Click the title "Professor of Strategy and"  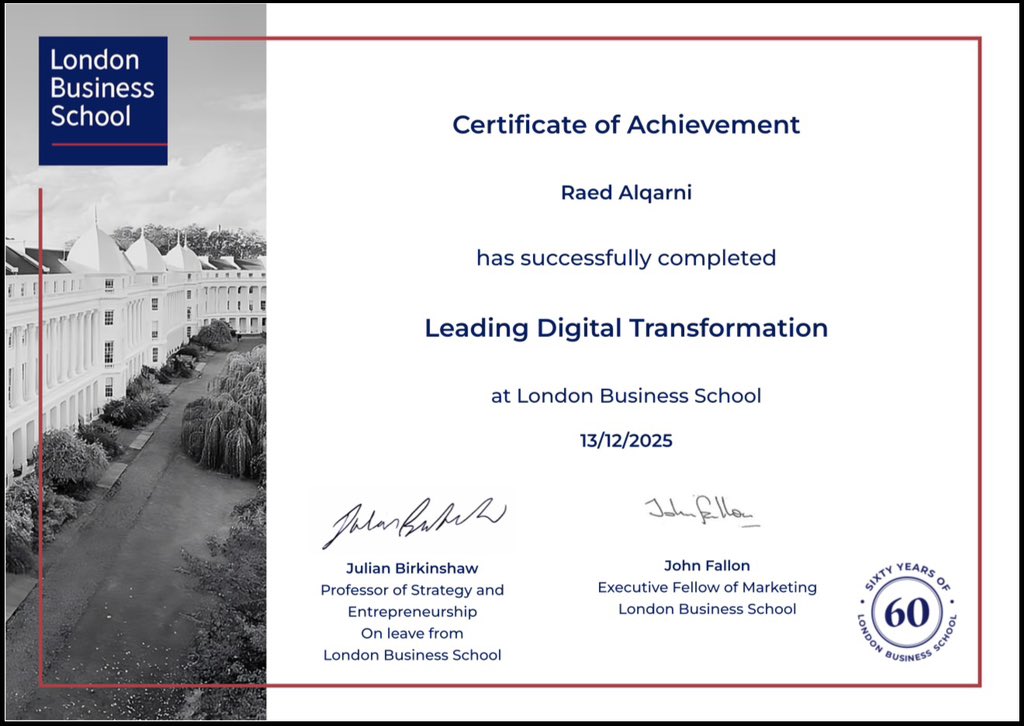(x=412, y=590)
